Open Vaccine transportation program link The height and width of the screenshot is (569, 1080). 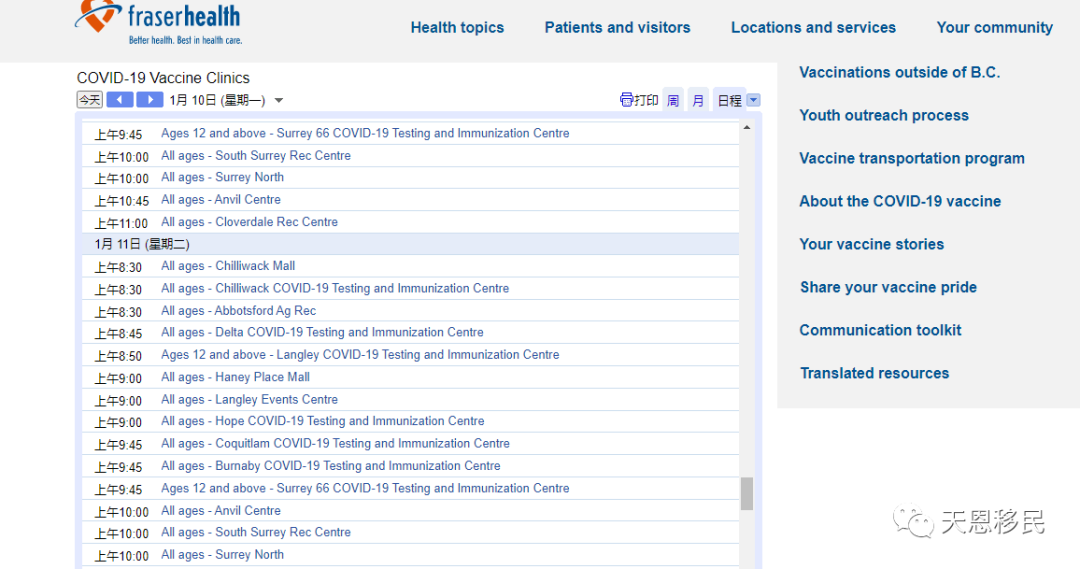click(x=912, y=158)
